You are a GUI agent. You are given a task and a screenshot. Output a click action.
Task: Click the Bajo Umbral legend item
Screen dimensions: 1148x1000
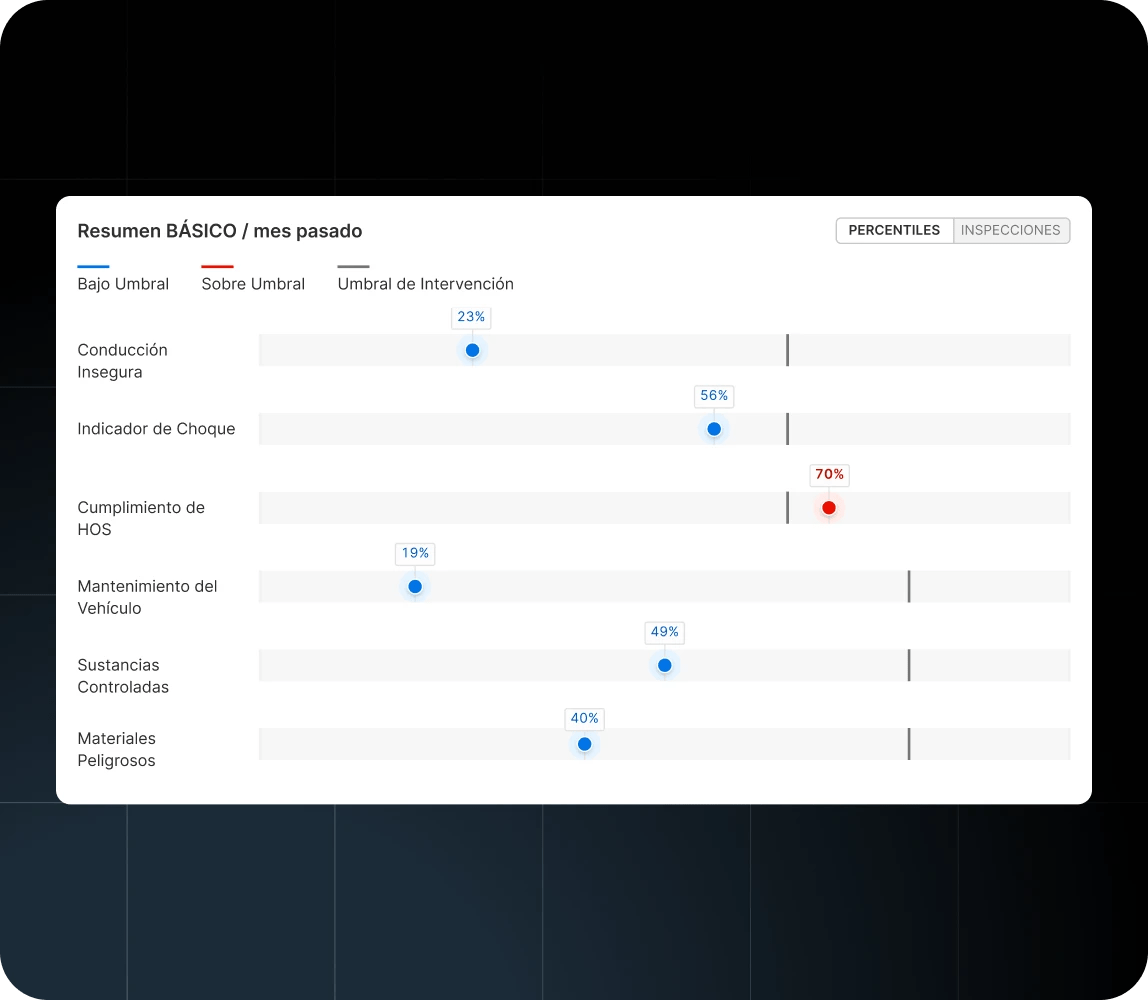click(x=123, y=284)
